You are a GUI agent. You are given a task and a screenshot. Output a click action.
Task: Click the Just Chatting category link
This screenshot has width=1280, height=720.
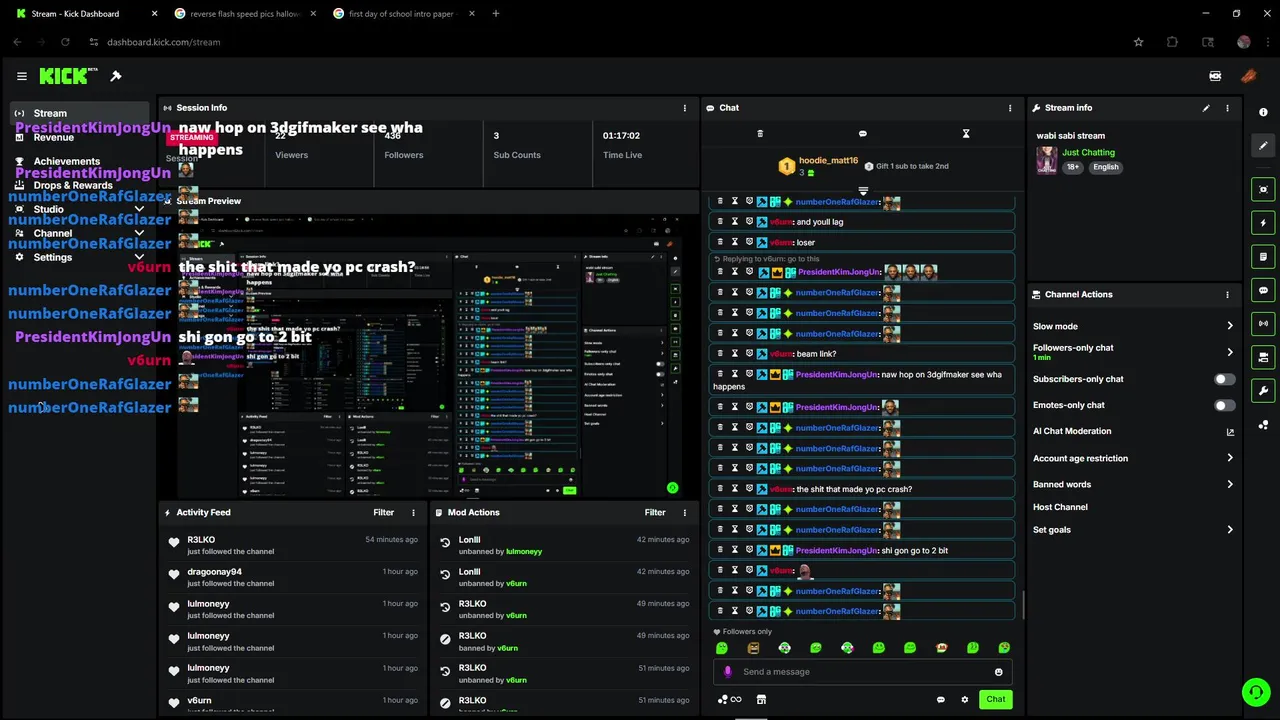point(1088,153)
